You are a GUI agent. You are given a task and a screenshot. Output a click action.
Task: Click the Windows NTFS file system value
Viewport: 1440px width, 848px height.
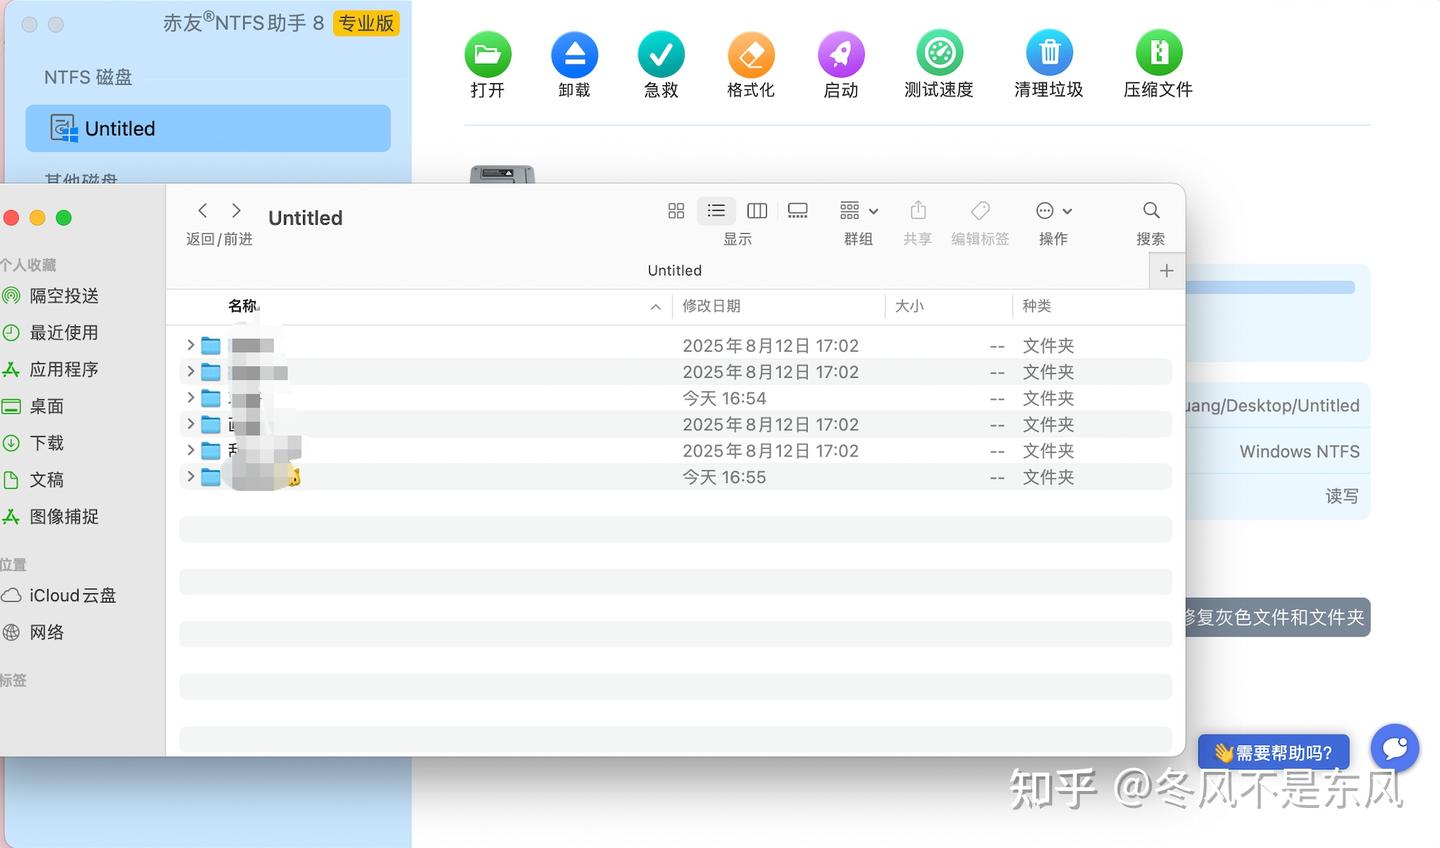pyautogui.click(x=1299, y=451)
